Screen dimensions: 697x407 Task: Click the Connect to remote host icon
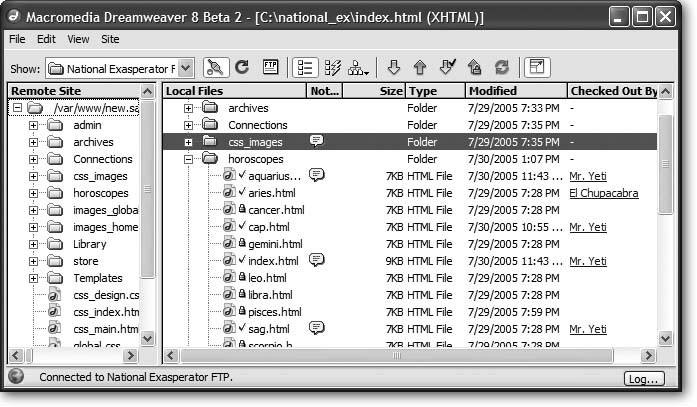[x=213, y=68]
